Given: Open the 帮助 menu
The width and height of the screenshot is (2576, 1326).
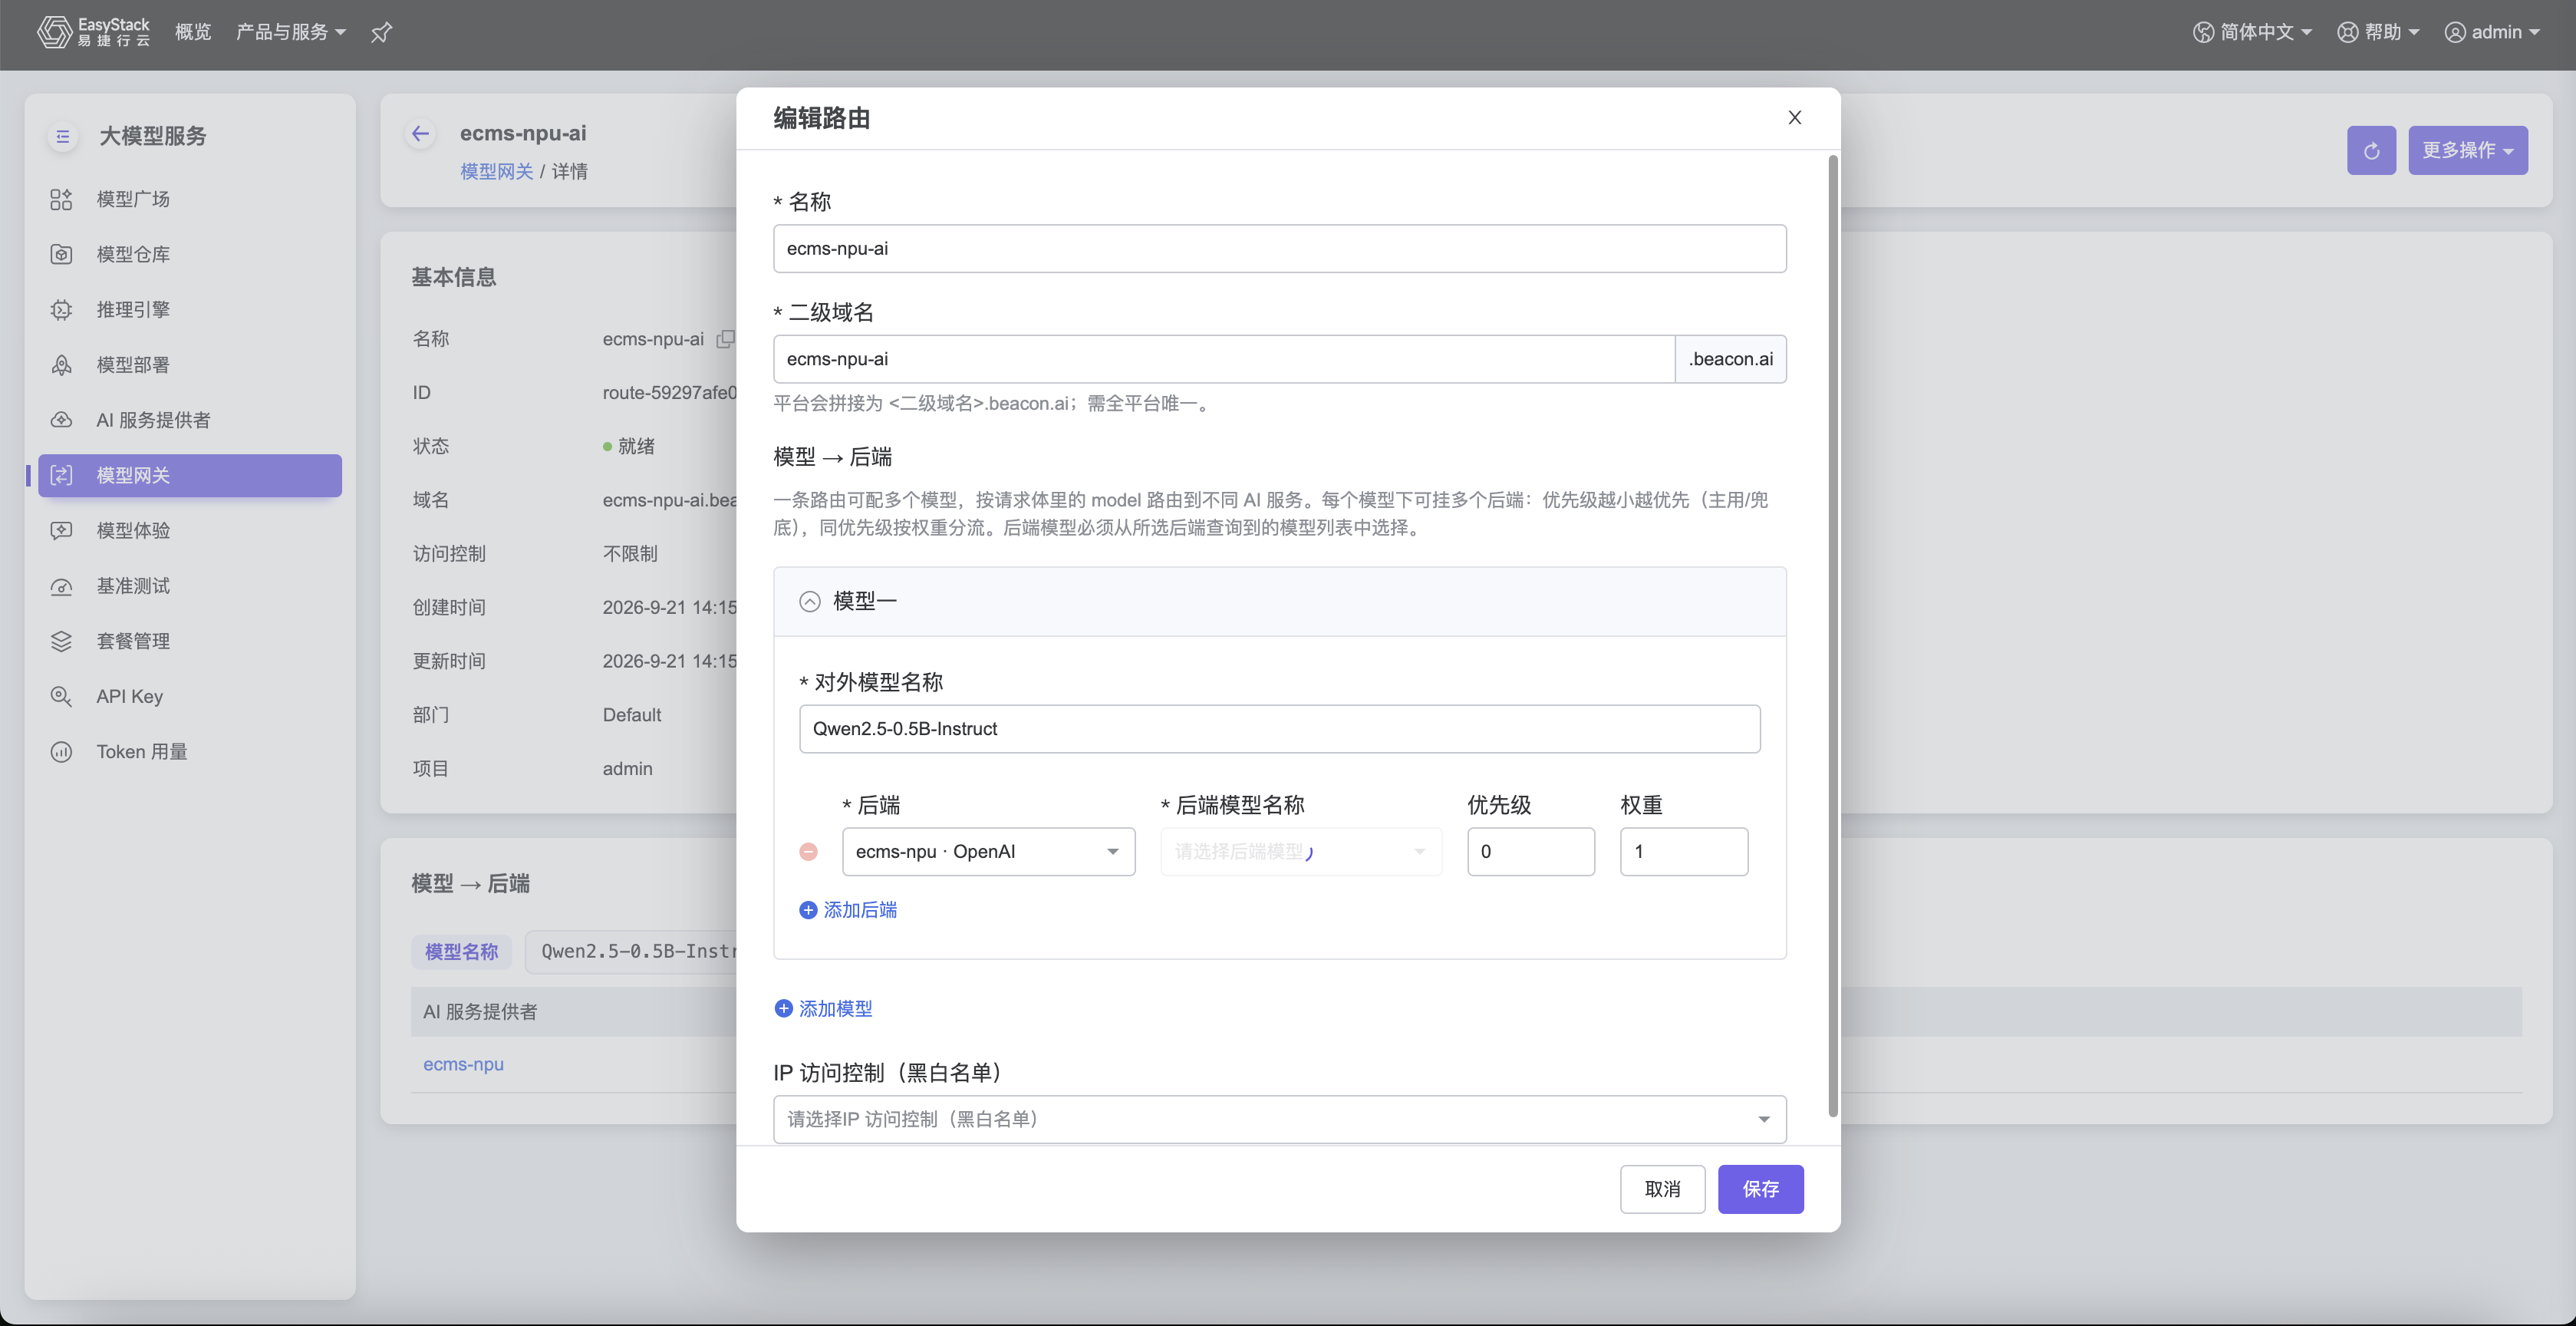Looking at the screenshot, I should (x=2378, y=32).
